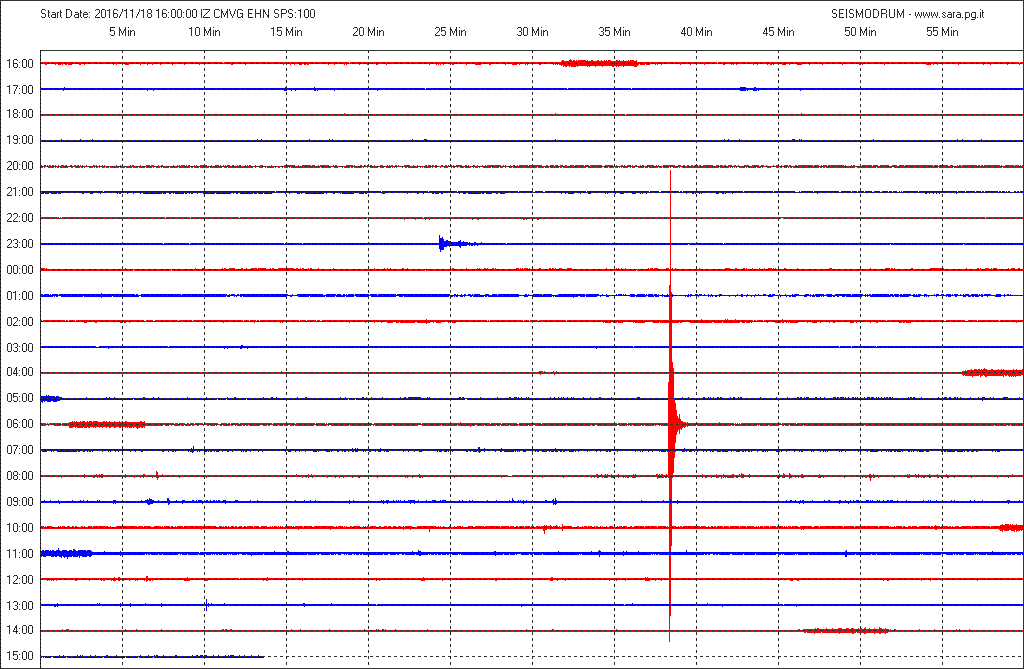Click the noise burst on 14:00 trace
1024x669 pixels.
point(845,630)
